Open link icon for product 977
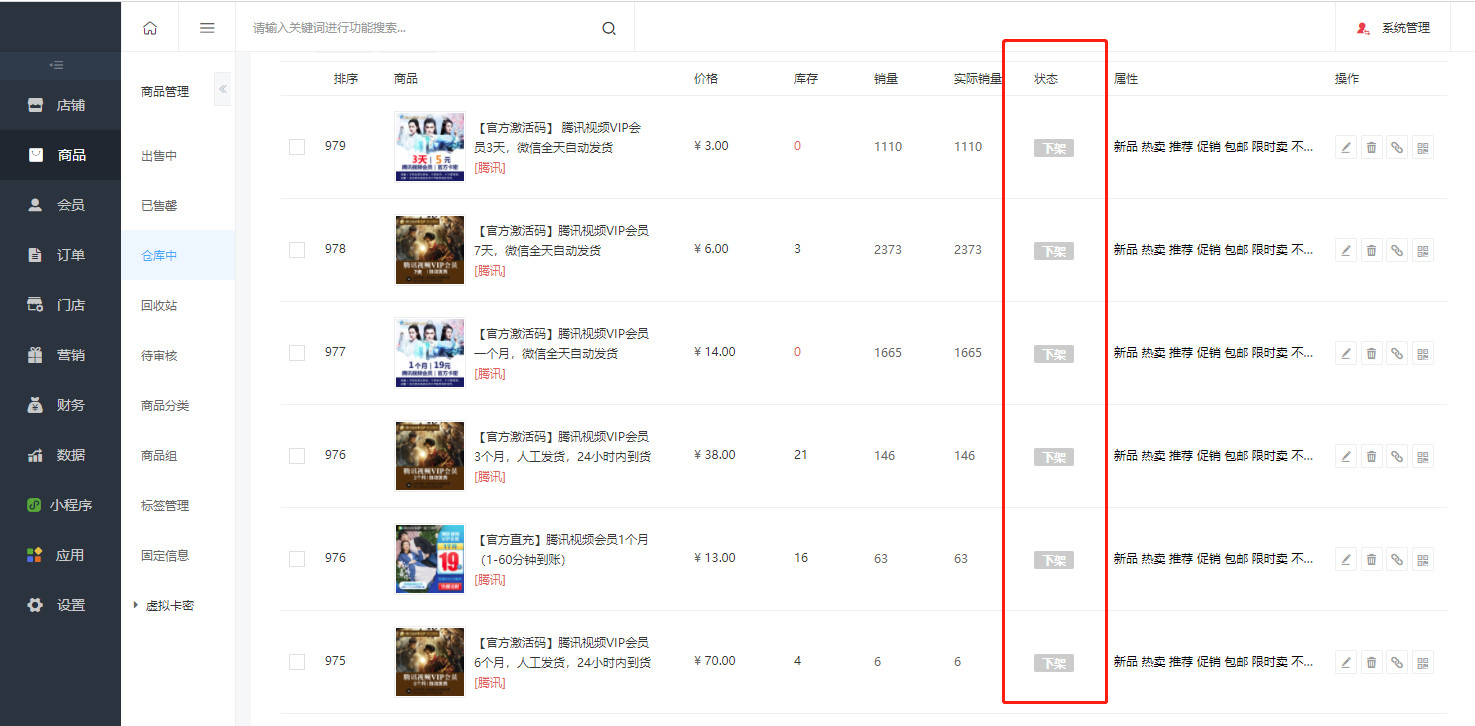This screenshot has width=1475, height=726. pyautogui.click(x=1397, y=354)
